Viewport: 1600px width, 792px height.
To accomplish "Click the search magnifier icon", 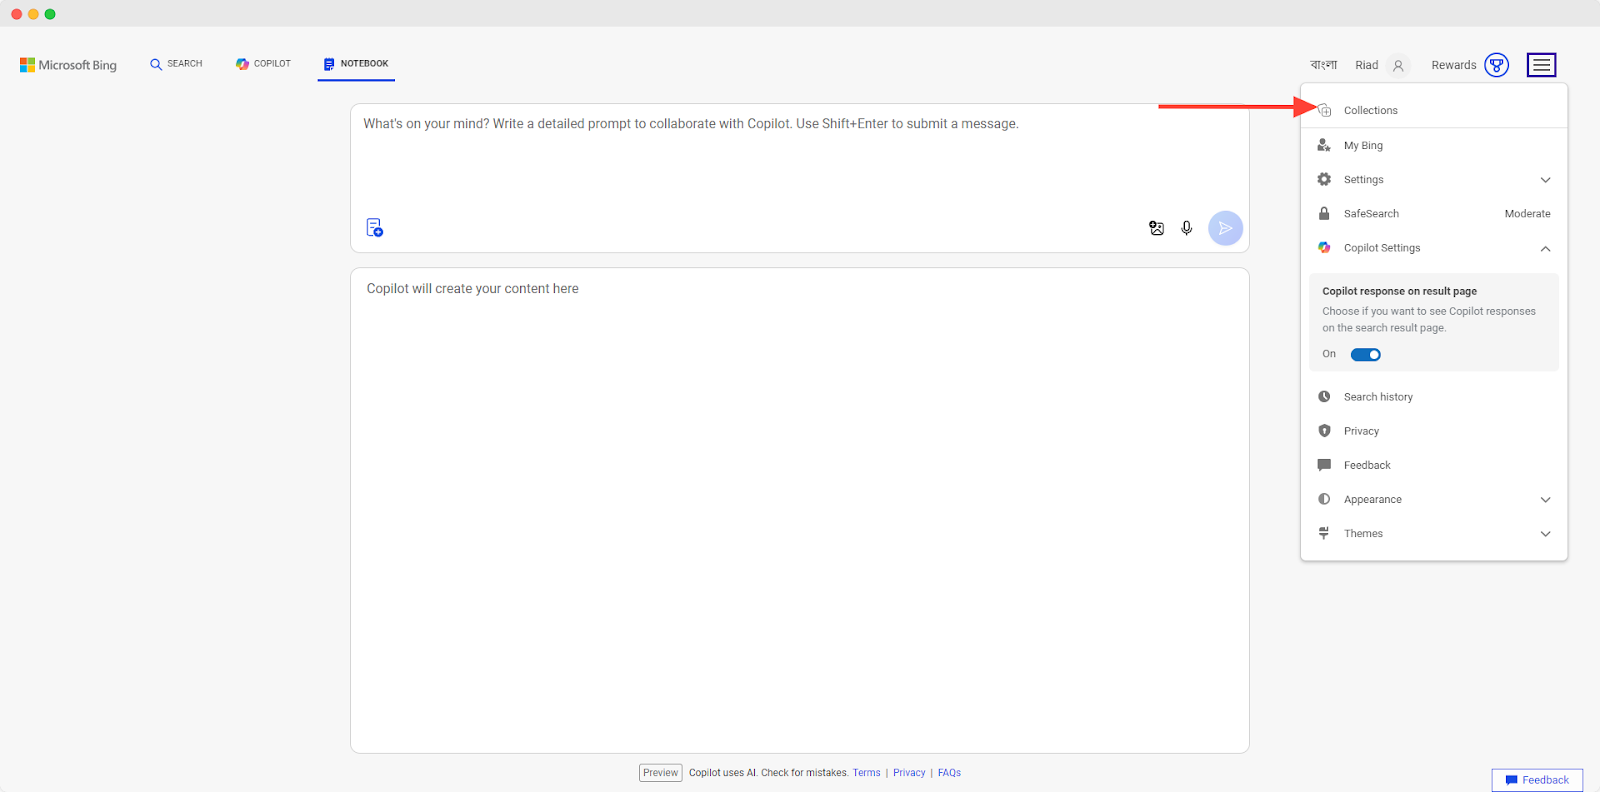I will click(x=156, y=64).
